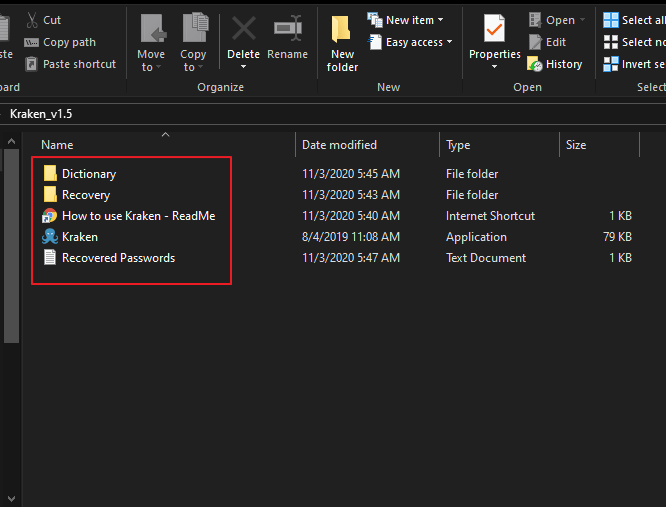Click the scrollbar down arrow
Screen dimensions: 666x507
pyautogui.click(x=11, y=499)
